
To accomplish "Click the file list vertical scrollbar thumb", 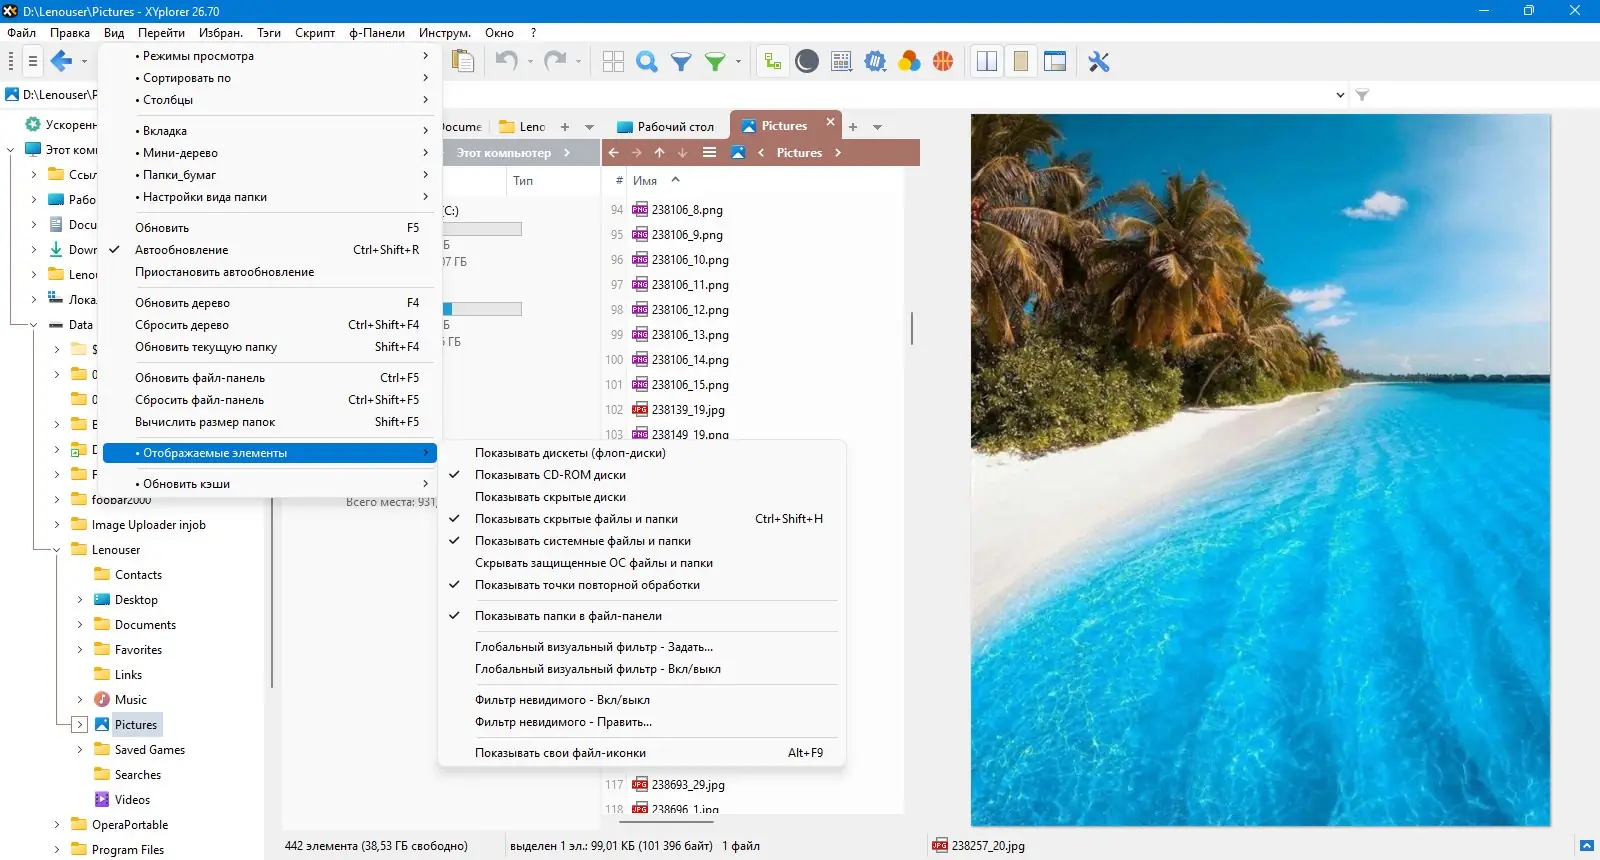I will click(912, 328).
